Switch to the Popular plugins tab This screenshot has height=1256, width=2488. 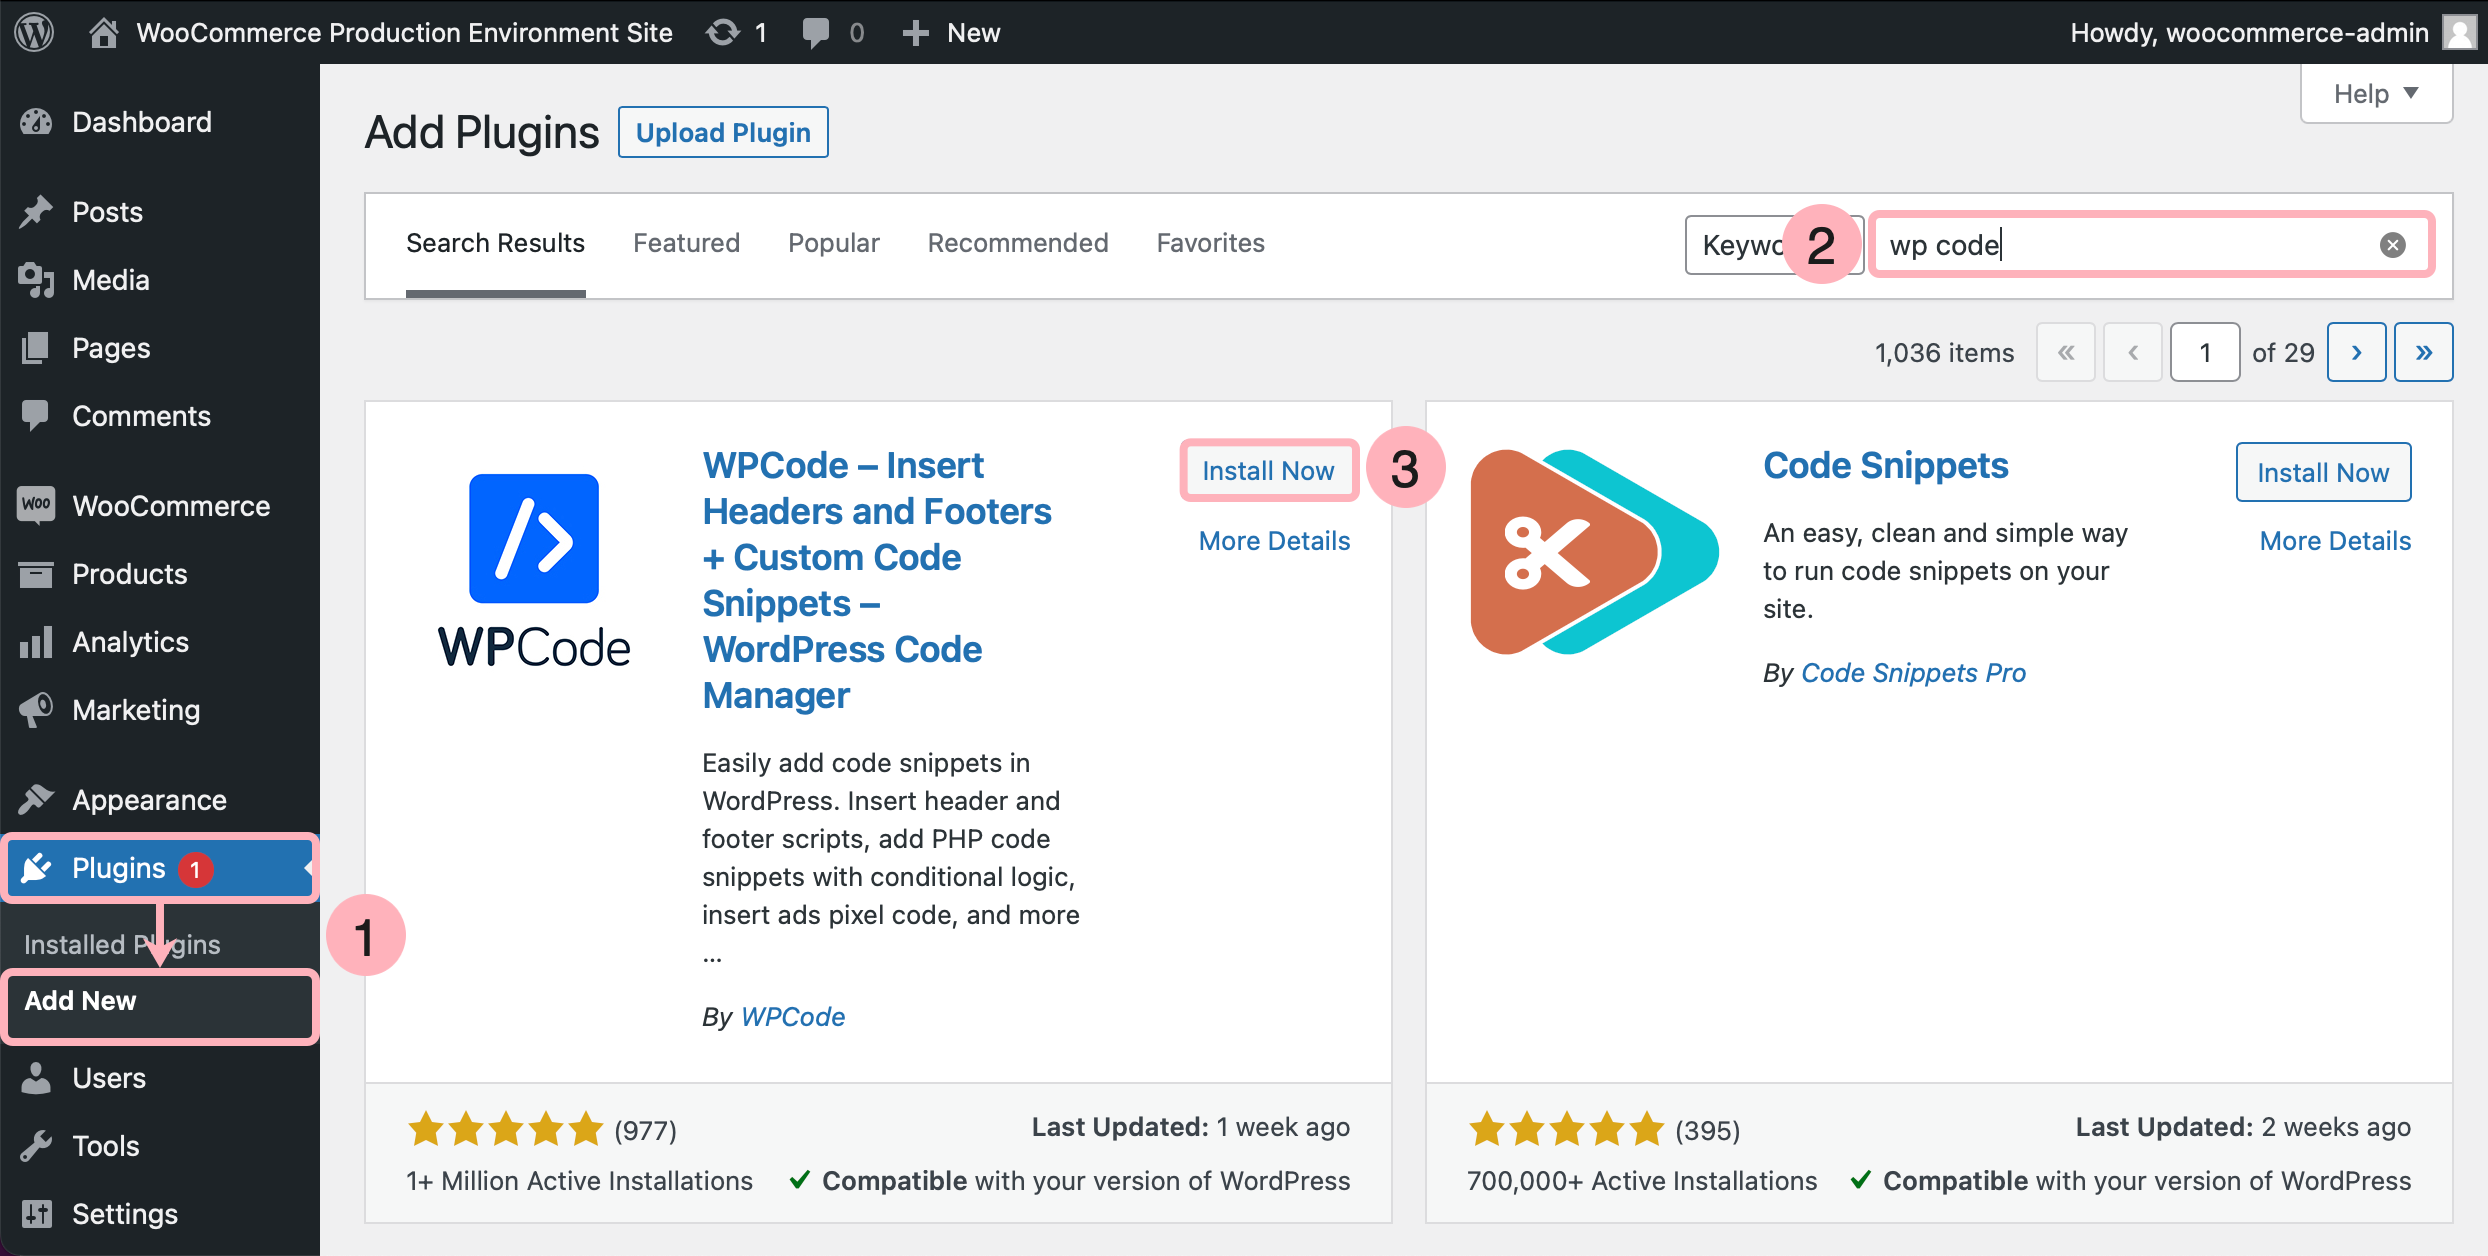pos(833,242)
